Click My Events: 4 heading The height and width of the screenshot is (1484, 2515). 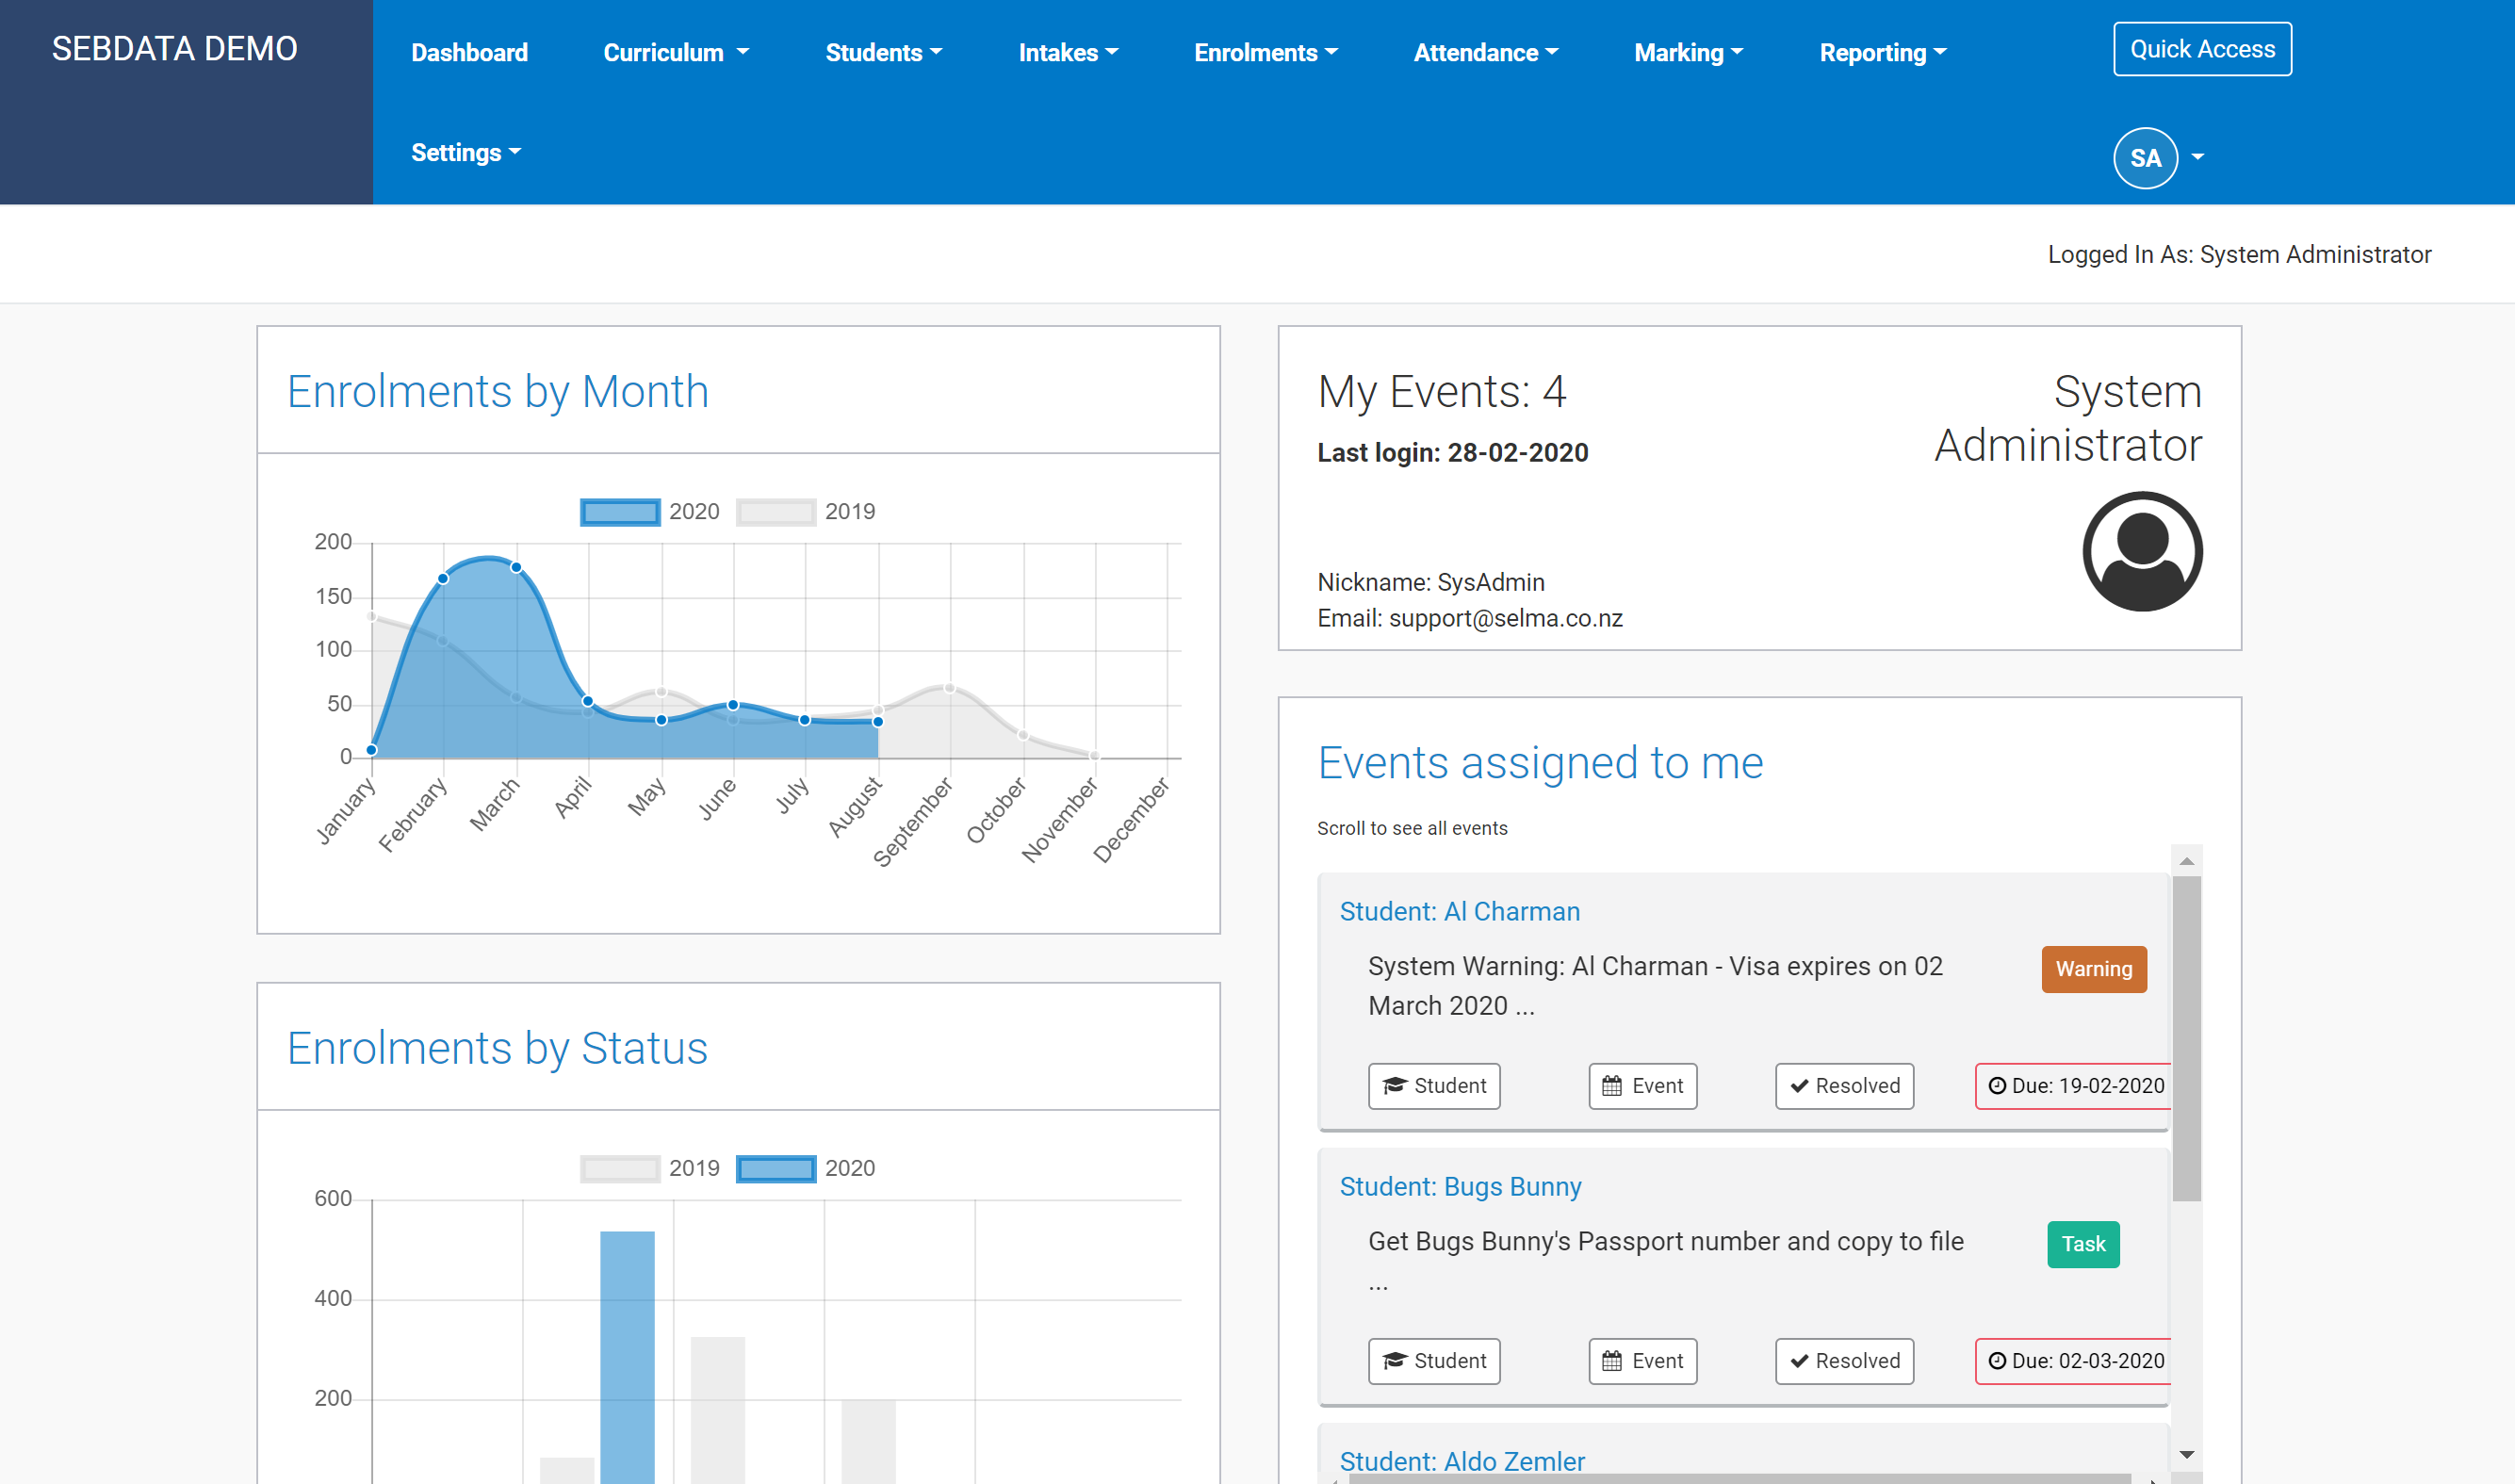(1442, 391)
